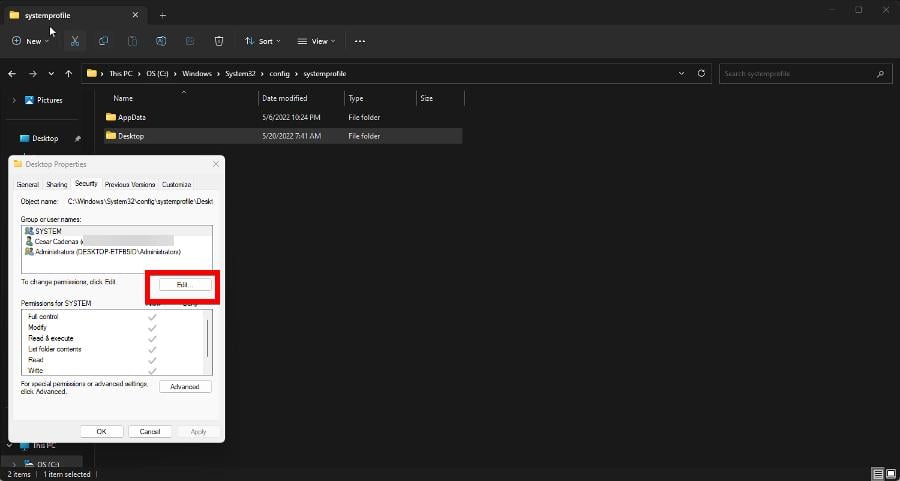Open the See more (three dots) menu

tap(360, 41)
